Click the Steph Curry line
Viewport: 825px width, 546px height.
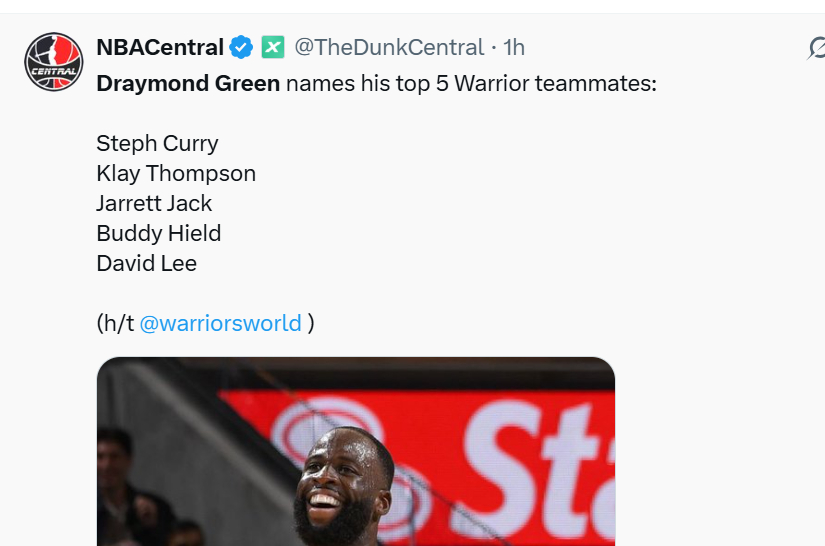[157, 144]
